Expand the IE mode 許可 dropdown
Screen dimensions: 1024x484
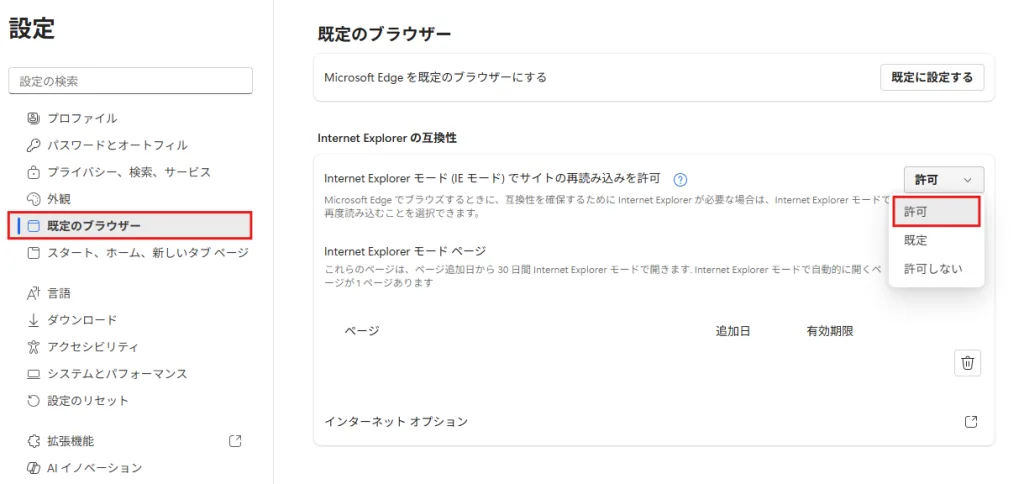click(943, 180)
